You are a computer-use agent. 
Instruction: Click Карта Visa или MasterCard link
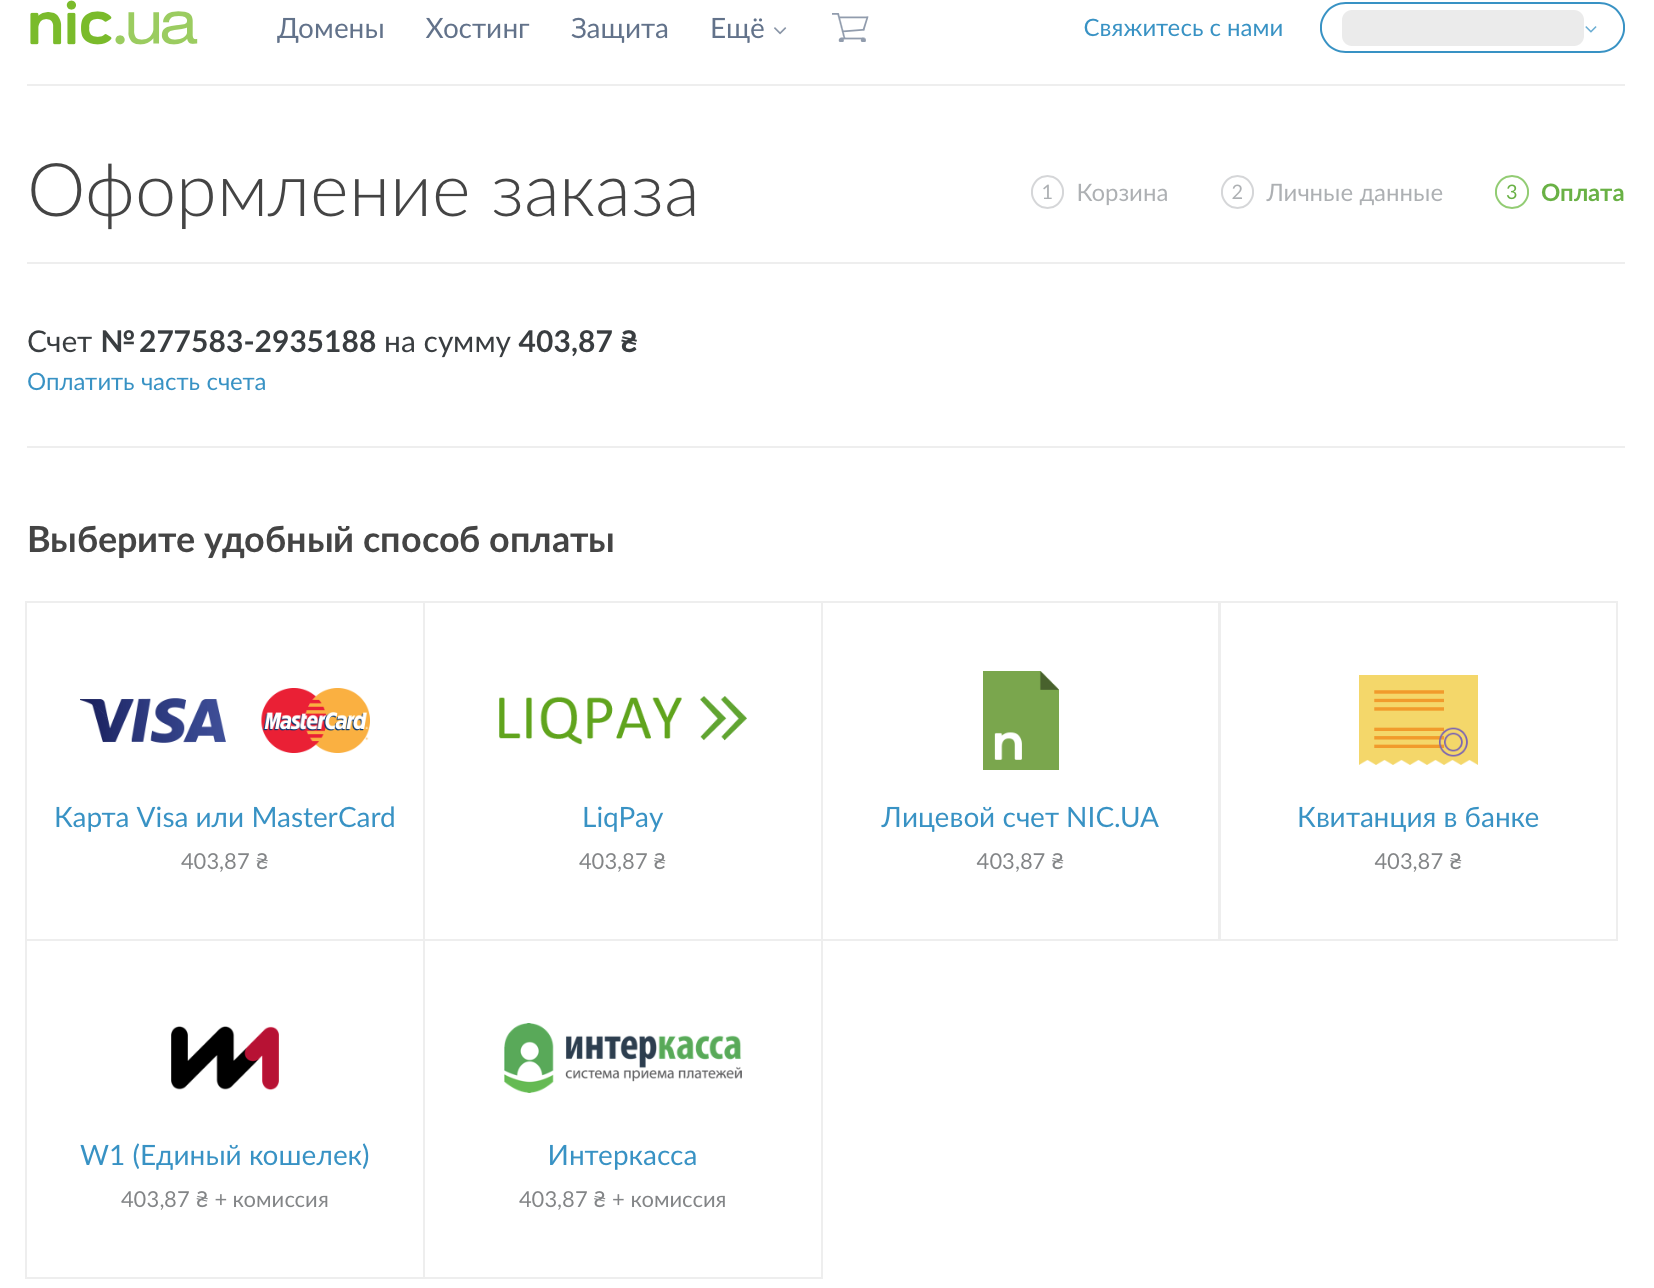point(225,818)
